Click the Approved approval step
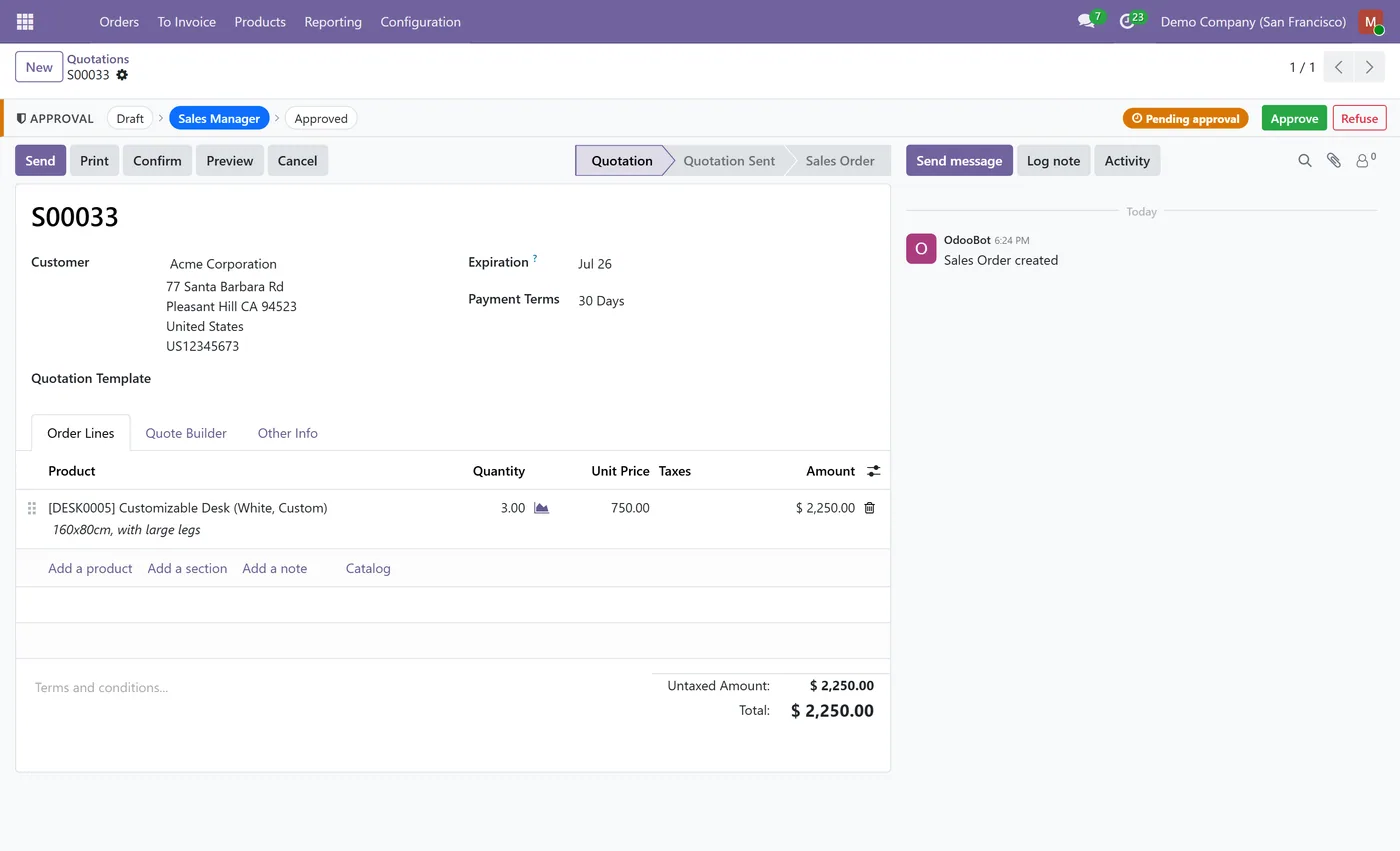This screenshot has height=851, width=1400. [321, 118]
